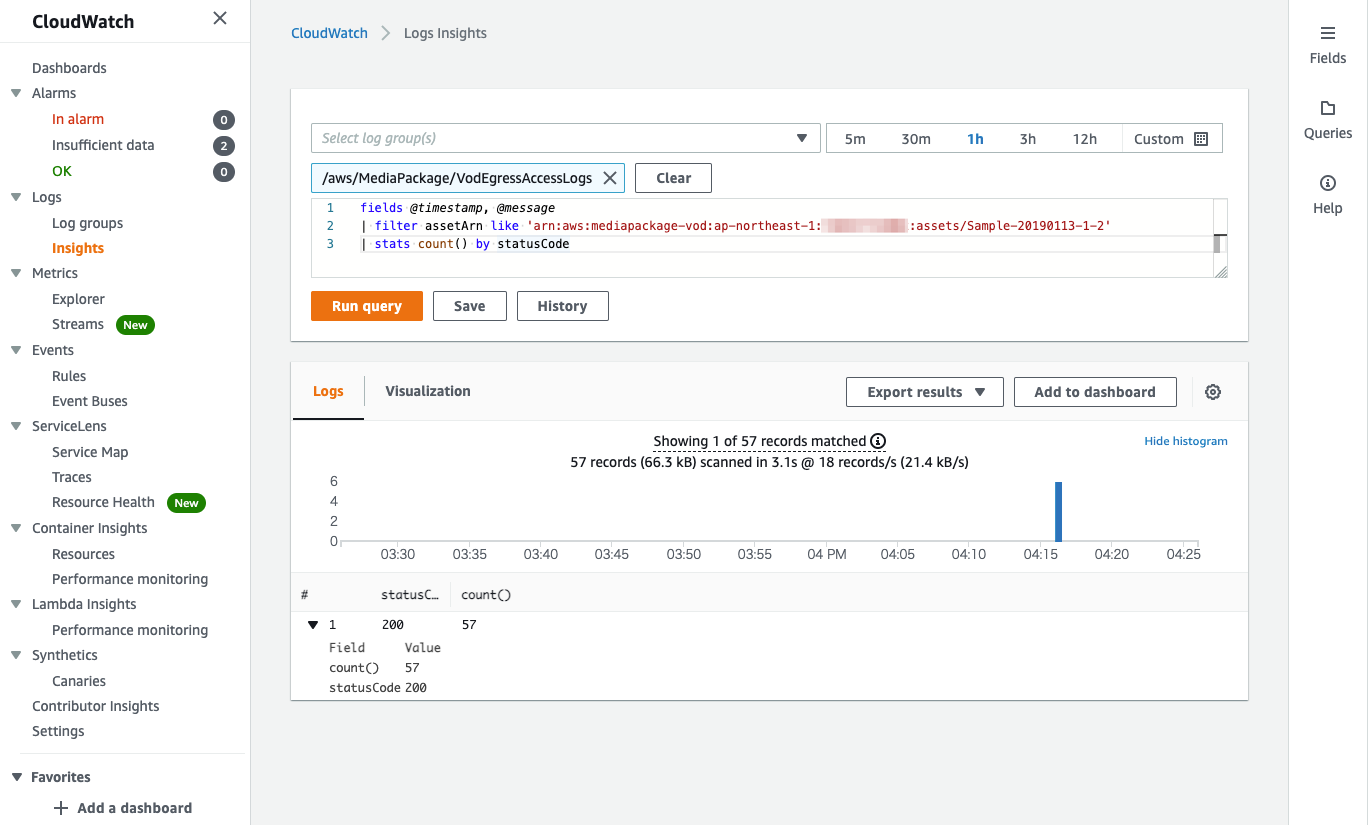This screenshot has width=1368, height=825.
Task: Open Resources under Container Insights
Action: (x=83, y=554)
